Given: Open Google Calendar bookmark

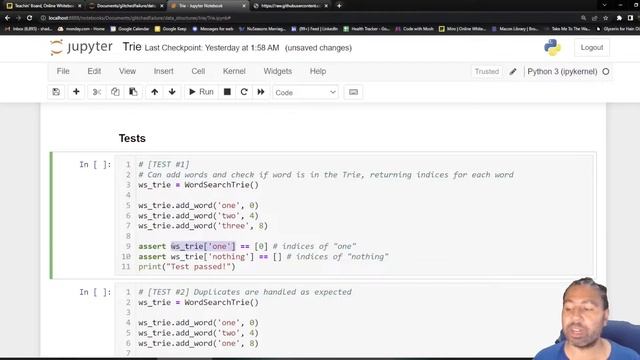Looking at the screenshot, I should click(130, 29).
